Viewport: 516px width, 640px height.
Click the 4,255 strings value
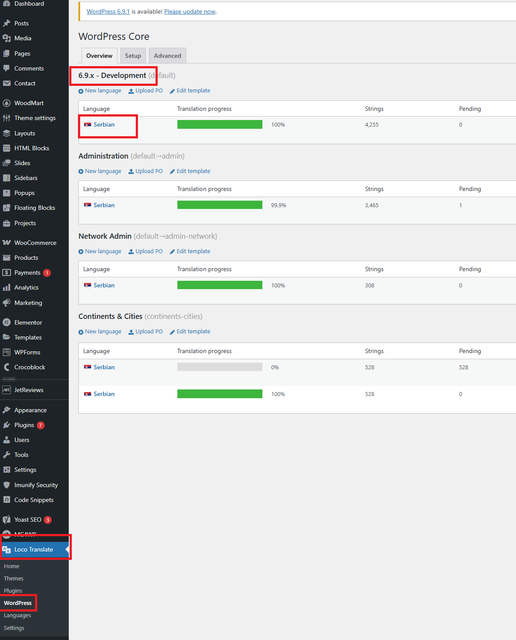tap(371, 125)
